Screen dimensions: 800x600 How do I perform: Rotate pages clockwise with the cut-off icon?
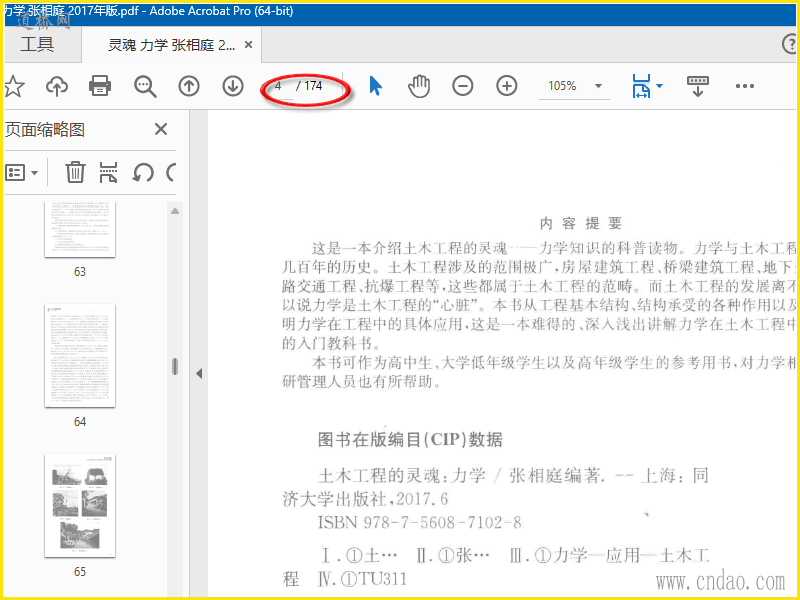171,172
